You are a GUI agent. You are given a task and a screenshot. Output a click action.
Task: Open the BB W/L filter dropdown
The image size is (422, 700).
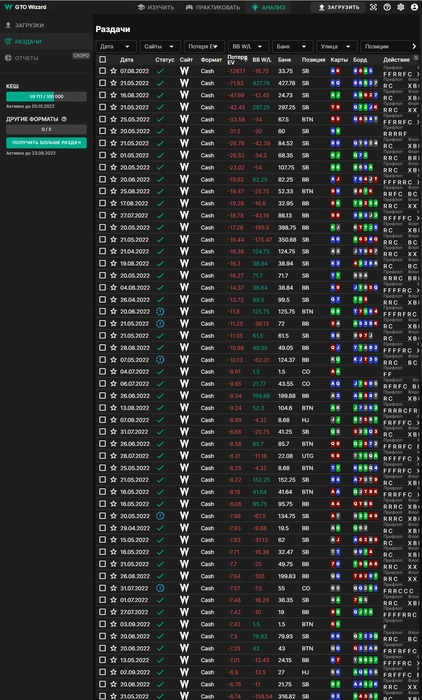(248, 46)
